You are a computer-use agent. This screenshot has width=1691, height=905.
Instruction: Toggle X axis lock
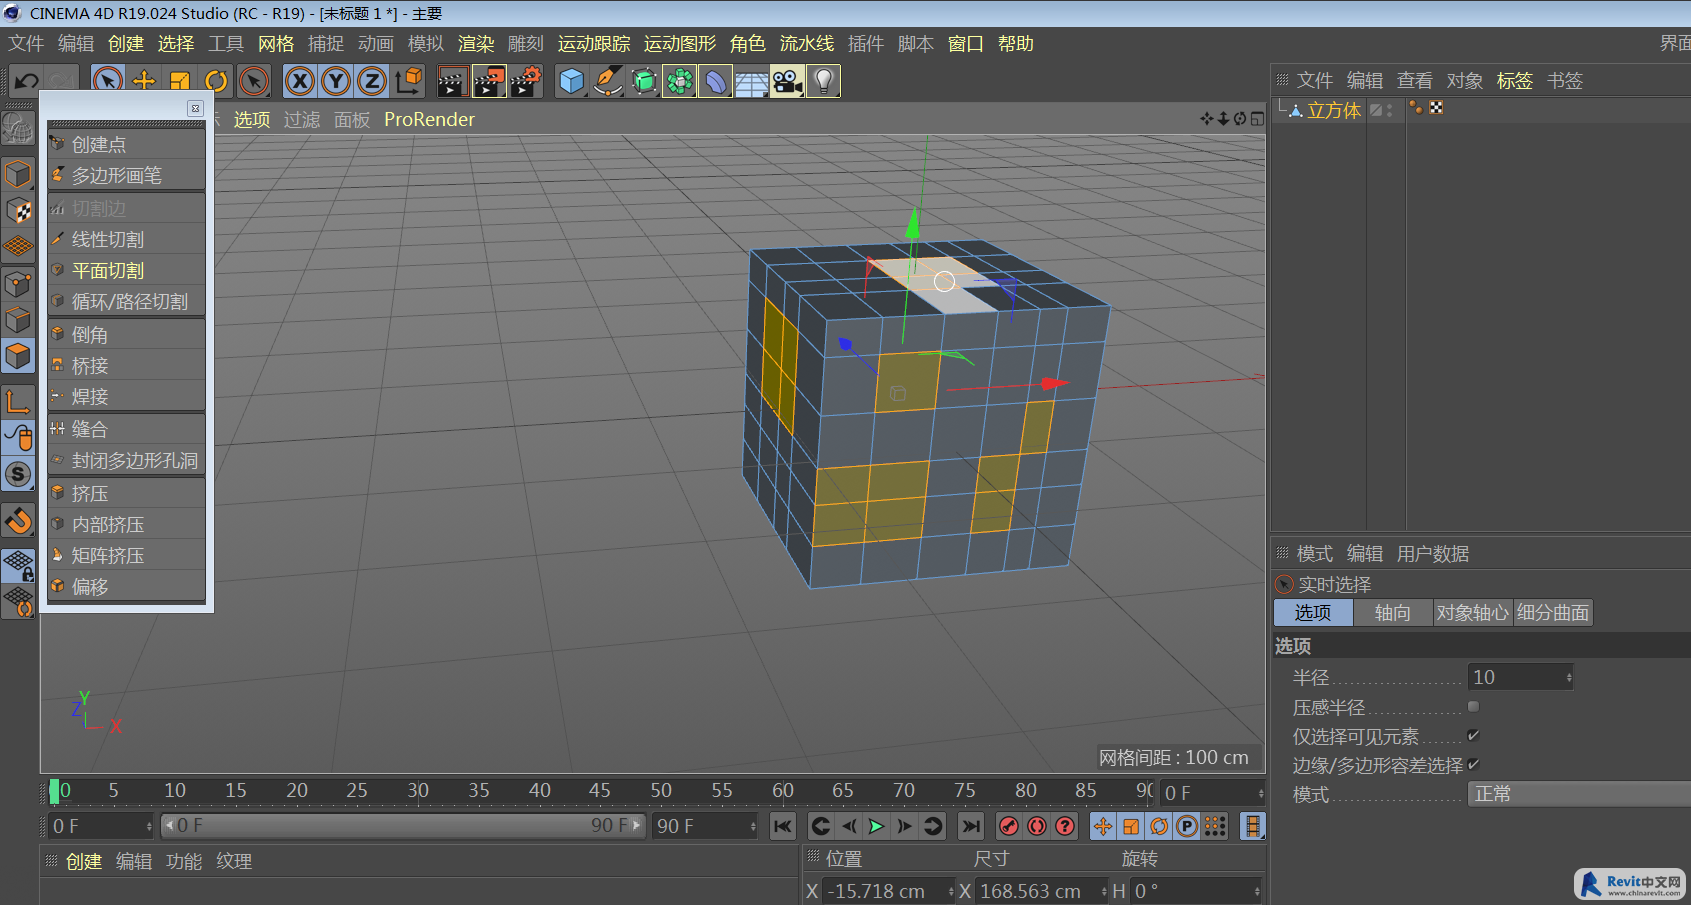tap(300, 81)
